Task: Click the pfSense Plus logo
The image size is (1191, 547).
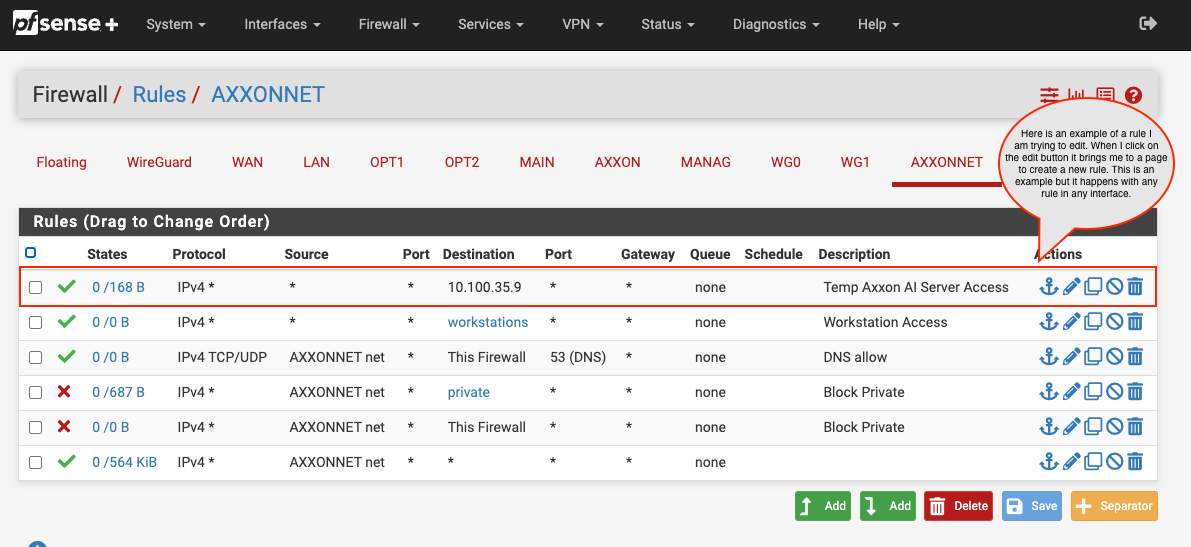Action: (66, 24)
